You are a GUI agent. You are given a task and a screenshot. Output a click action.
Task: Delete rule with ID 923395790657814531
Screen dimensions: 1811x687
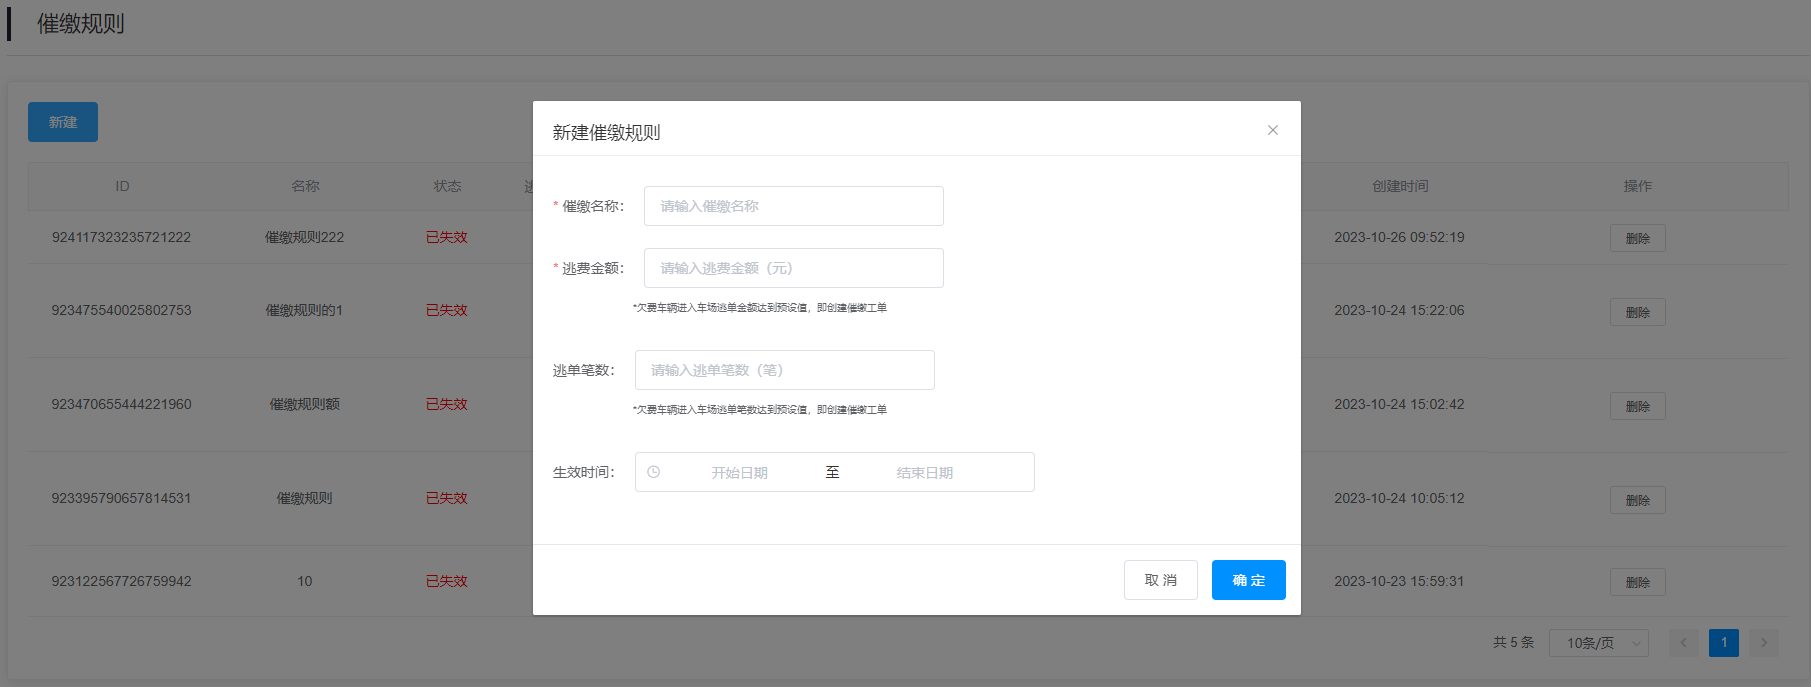point(1637,500)
